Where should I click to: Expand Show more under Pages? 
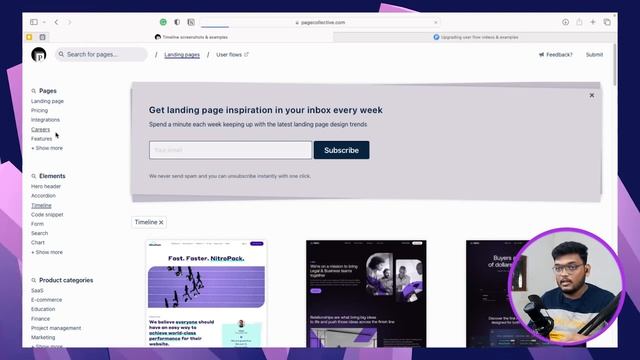pyautogui.click(x=47, y=148)
